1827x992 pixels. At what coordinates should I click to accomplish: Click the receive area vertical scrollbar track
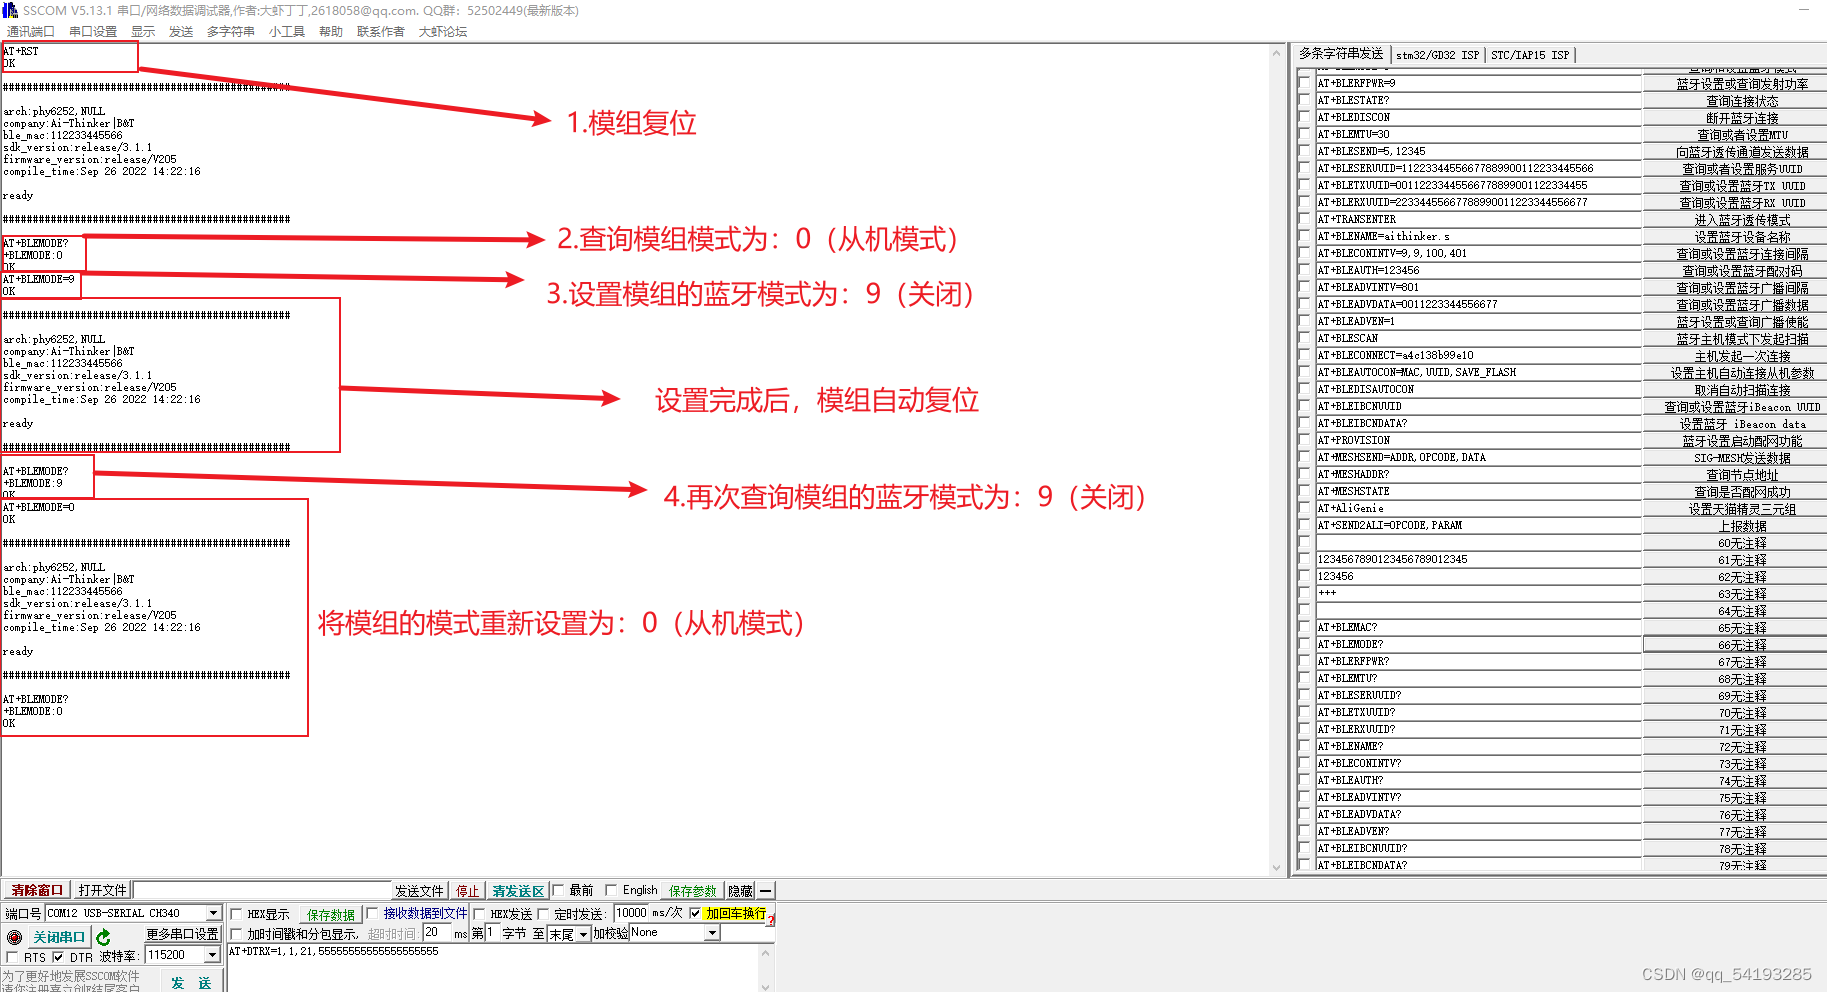1276,460
